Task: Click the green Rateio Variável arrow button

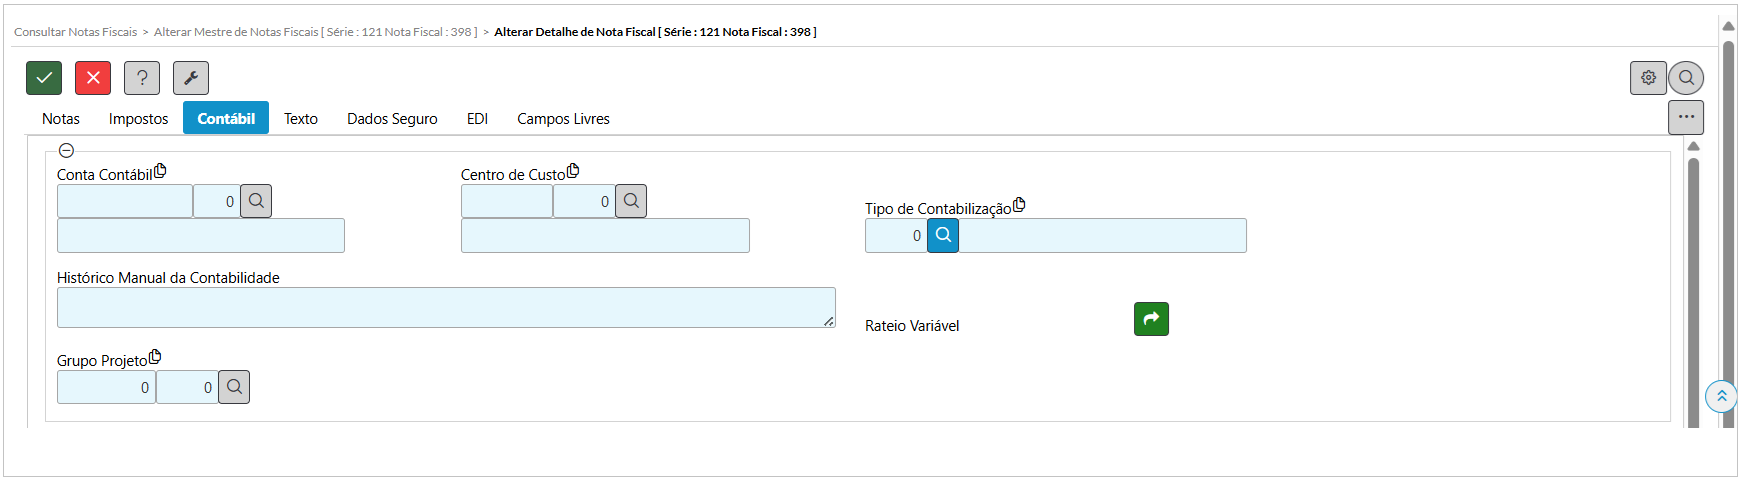Action: pyautogui.click(x=1151, y=319)
